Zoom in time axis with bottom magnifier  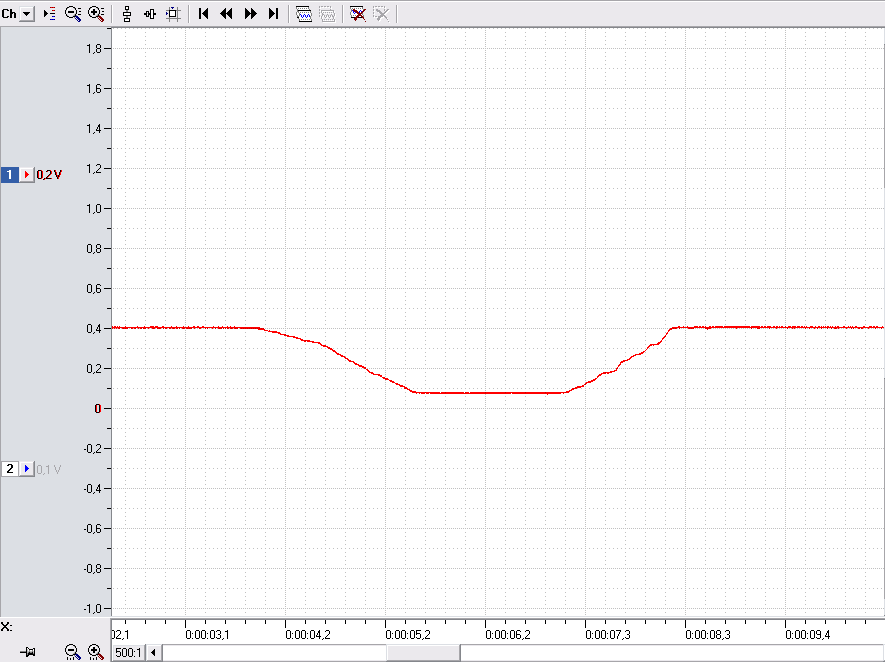[95, 652]
